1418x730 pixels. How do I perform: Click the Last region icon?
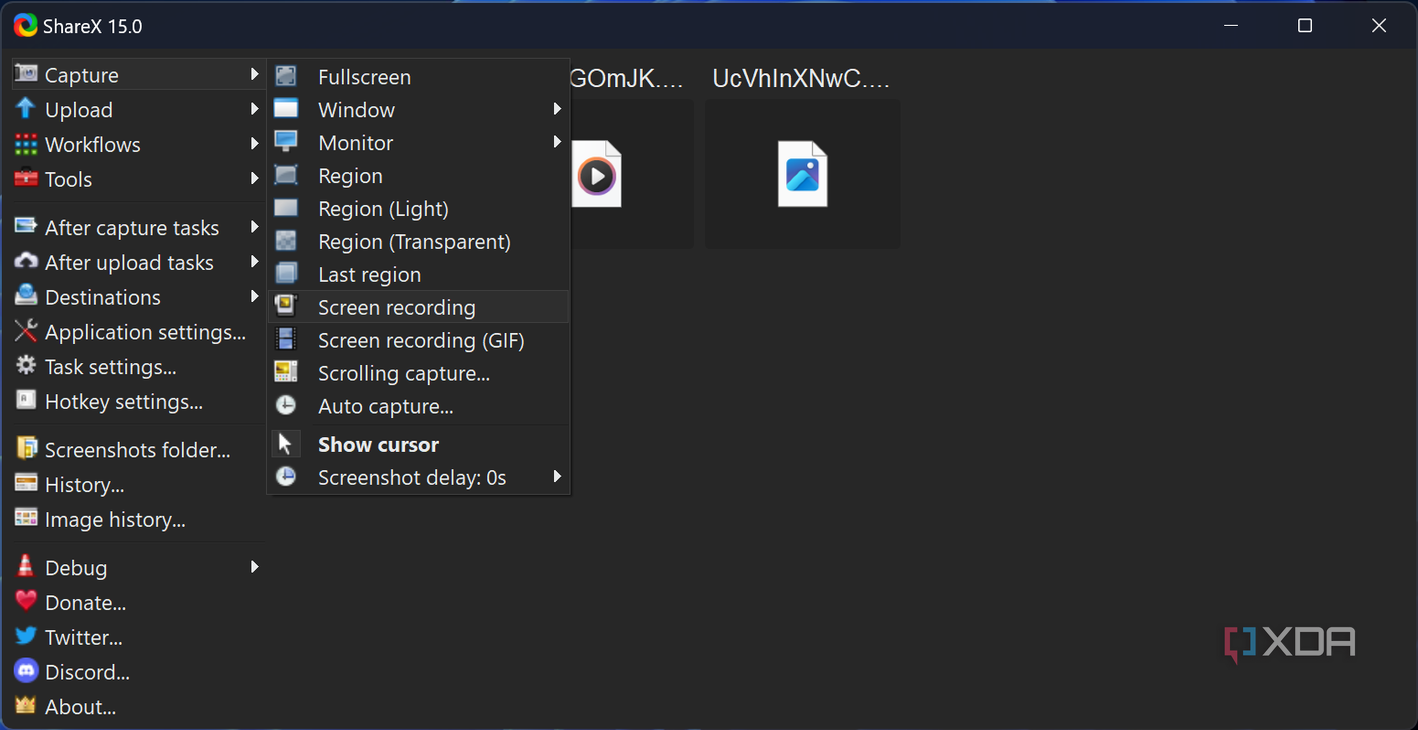[x=286, y=274]
